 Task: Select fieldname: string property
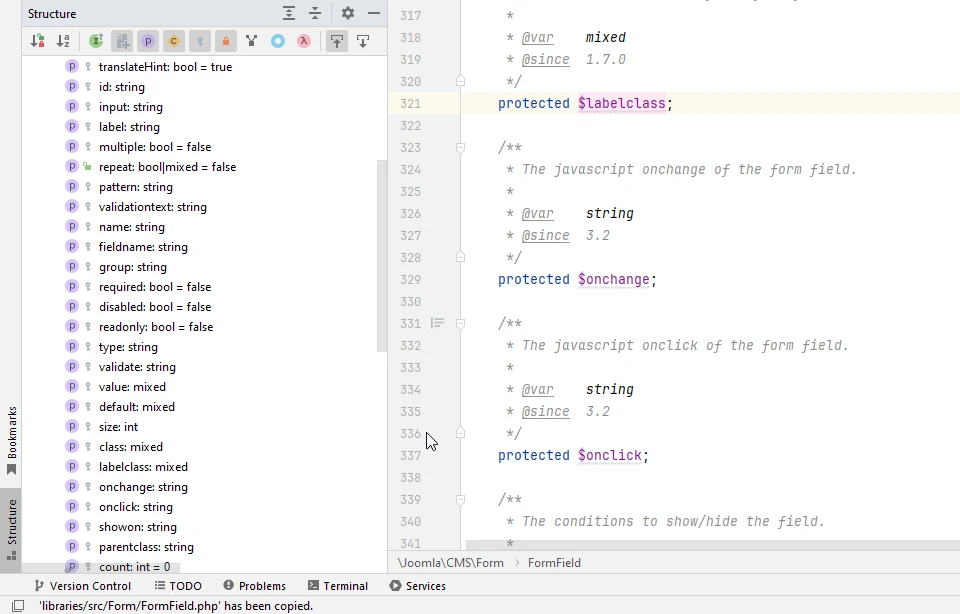pyautogui.click(x=143, y=247)
